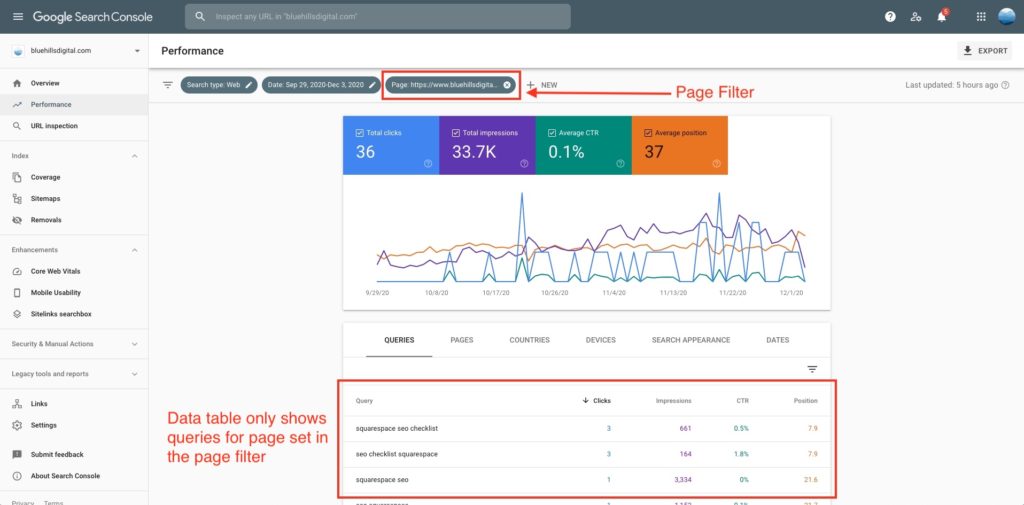
Task: Click the filter icon beside Search type chip
Action: (x=168, y=85)
